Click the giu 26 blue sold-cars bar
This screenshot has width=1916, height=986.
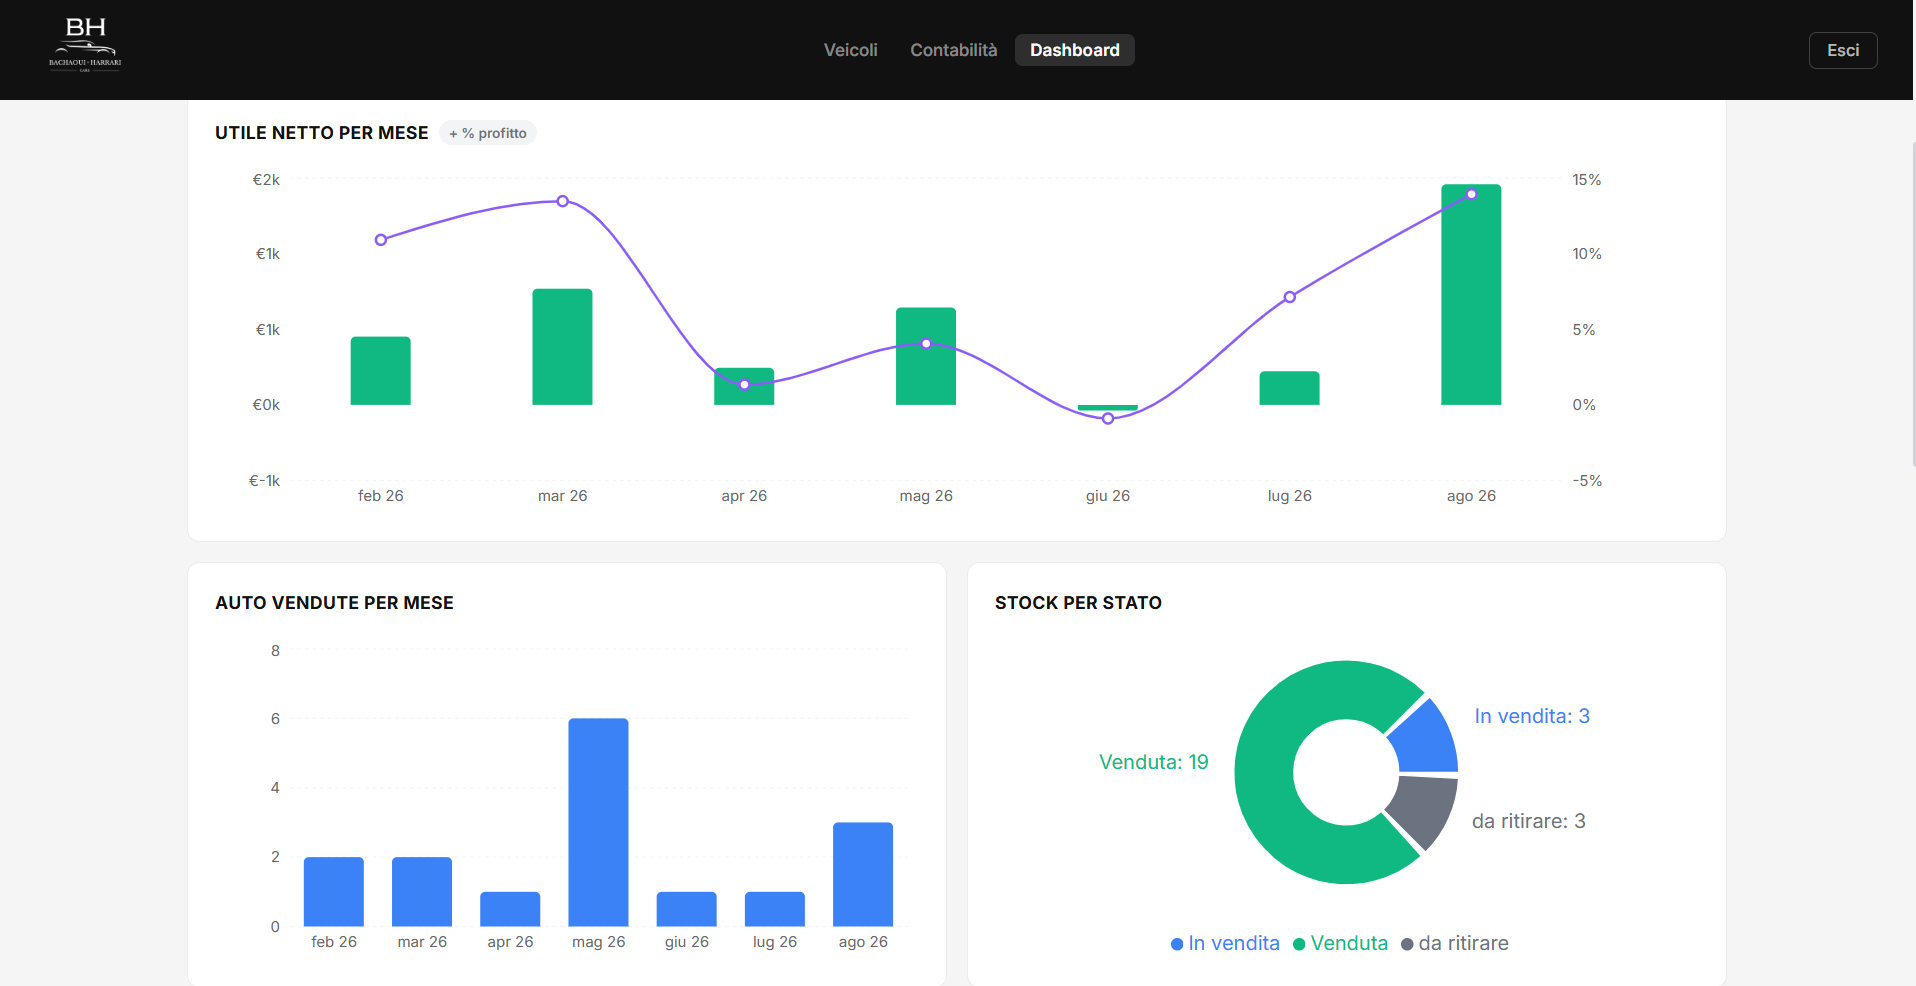coord(687,909)
